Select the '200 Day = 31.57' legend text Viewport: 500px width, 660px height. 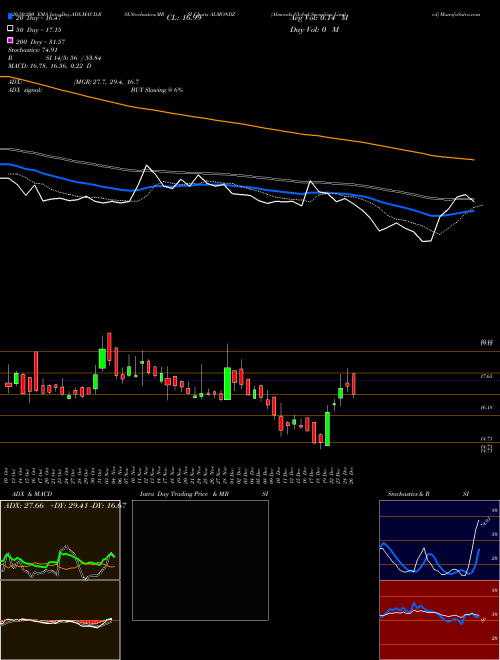pos(40,42)
